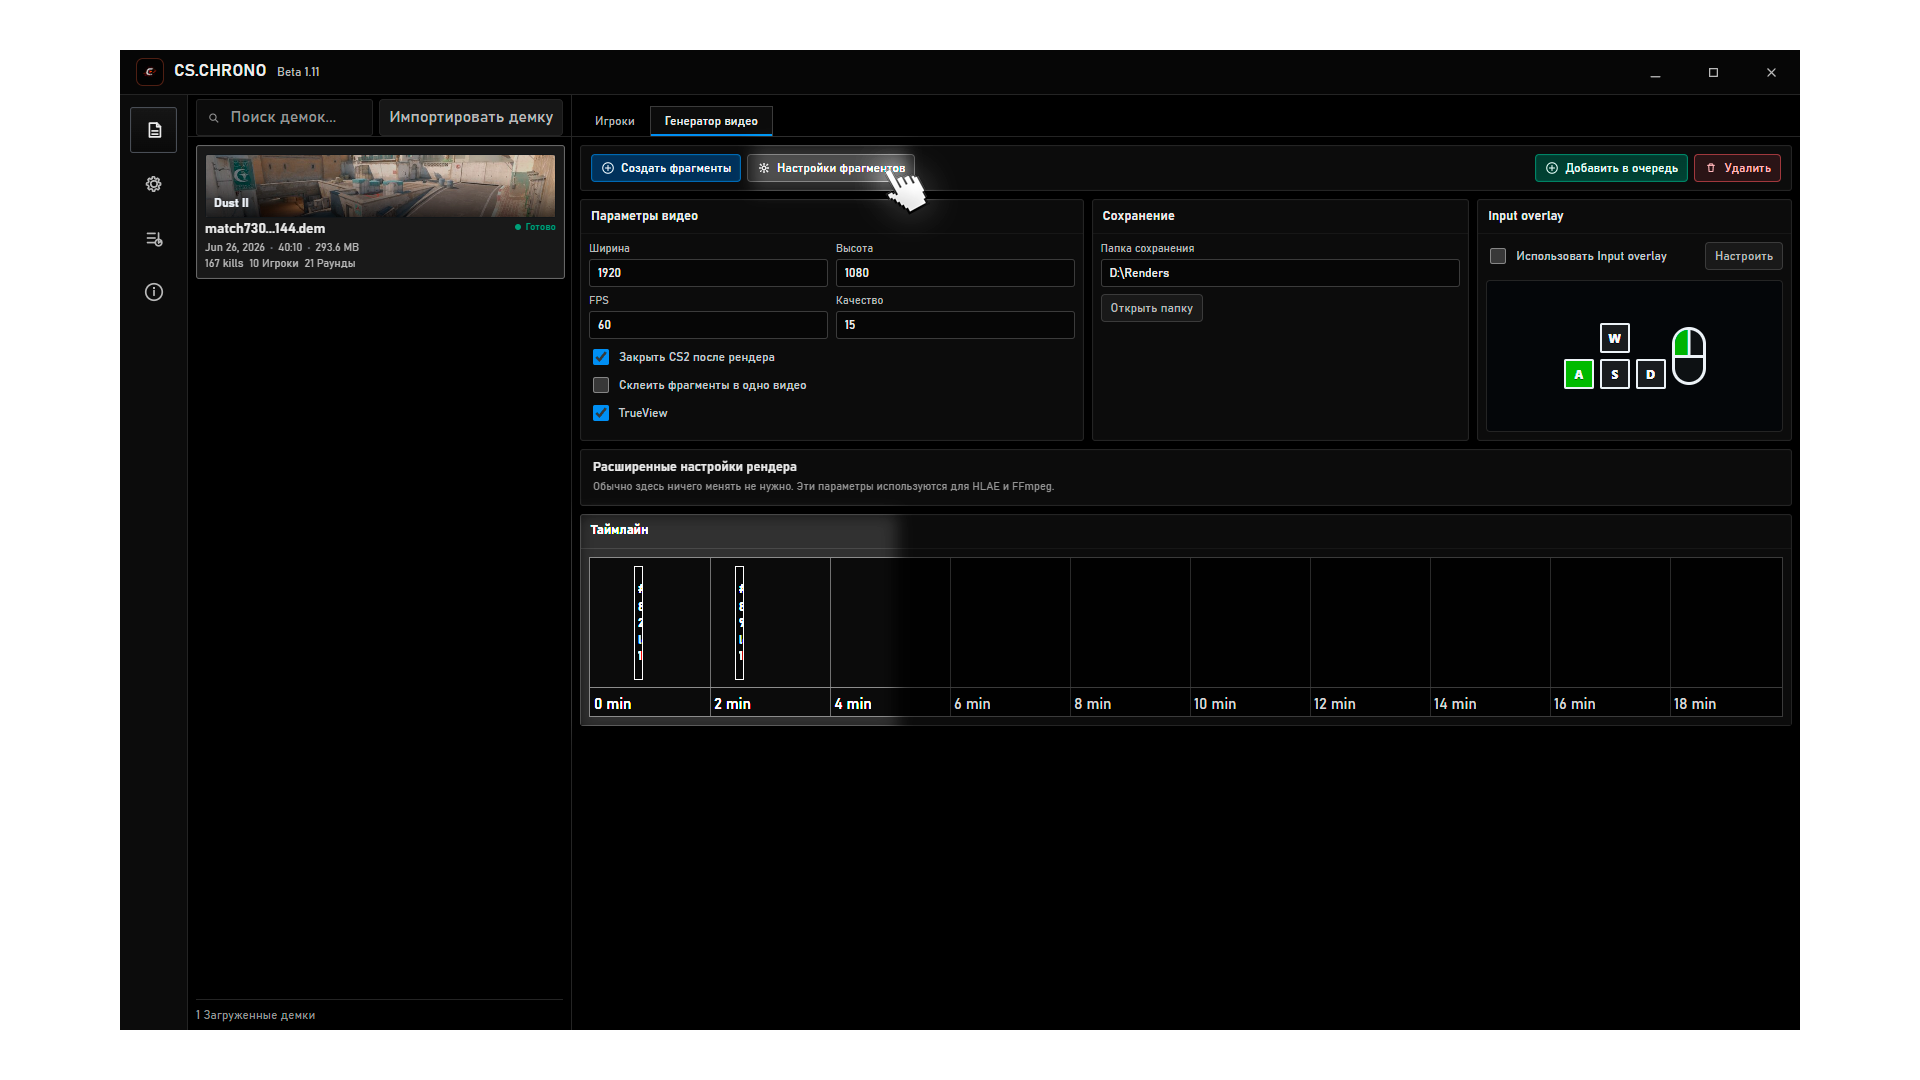Open the info icon in sidebar
Image resolution: width=1920 pixels, height=1080 pixels.
point(154,292)
